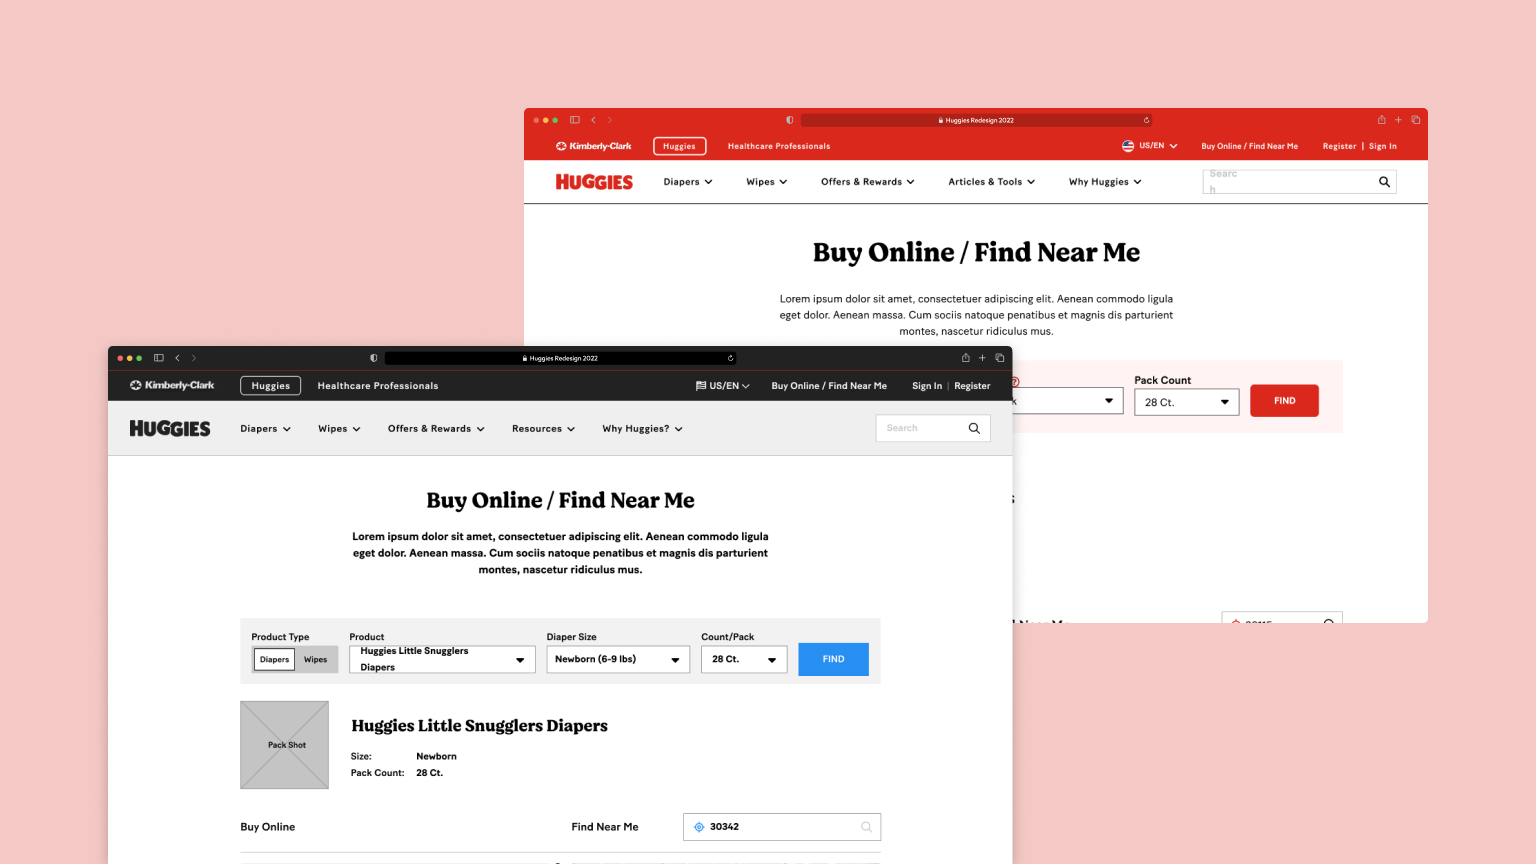Click the Kimberly-Clark logo in dark header
The width and height of the screenshot is (1536, 864).
click(172, 385)
